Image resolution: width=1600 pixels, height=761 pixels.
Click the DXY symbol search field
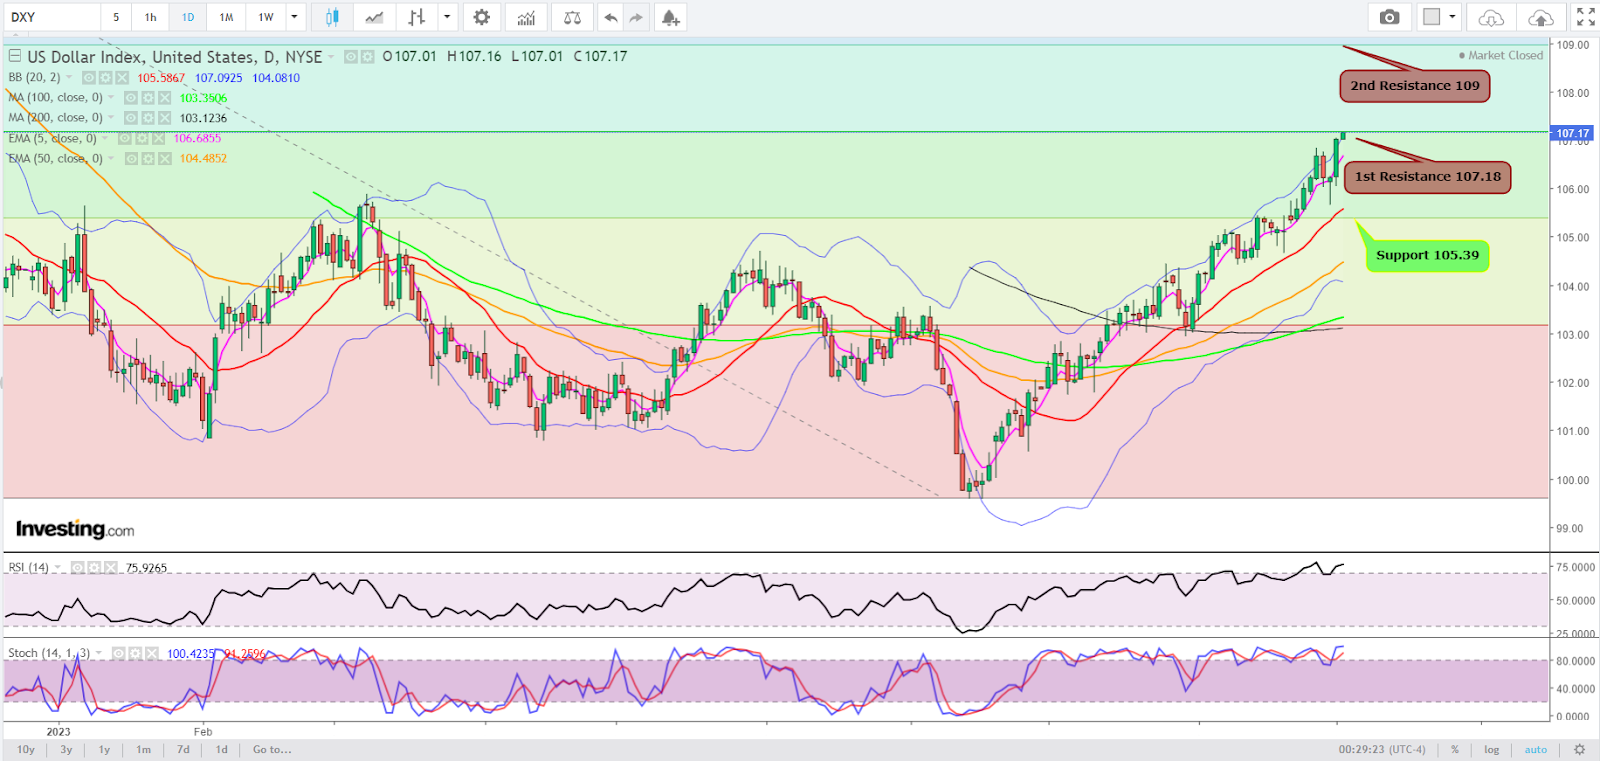[x=52, y=17]
